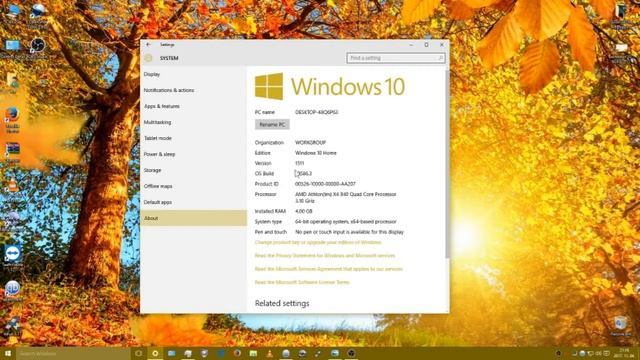Open Change product key or upgrade edition link
This screenshot has width=640, height=360.
point(318,242)
